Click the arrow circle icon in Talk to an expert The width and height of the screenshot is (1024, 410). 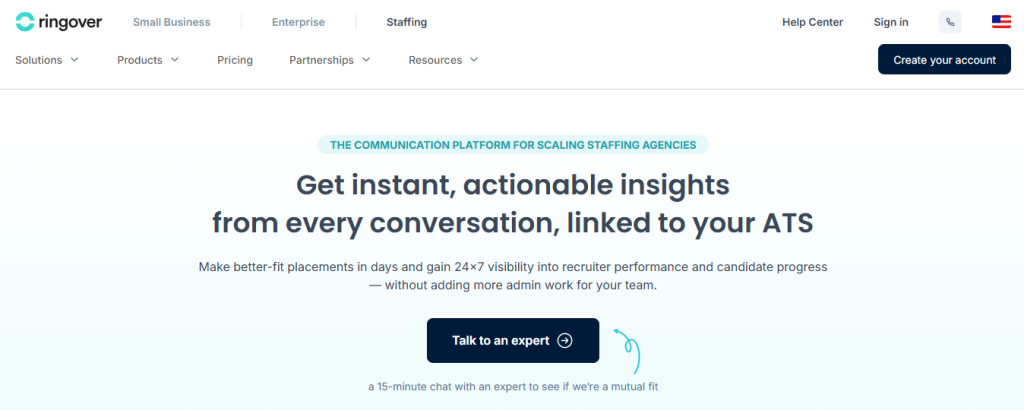pos(565,340)
